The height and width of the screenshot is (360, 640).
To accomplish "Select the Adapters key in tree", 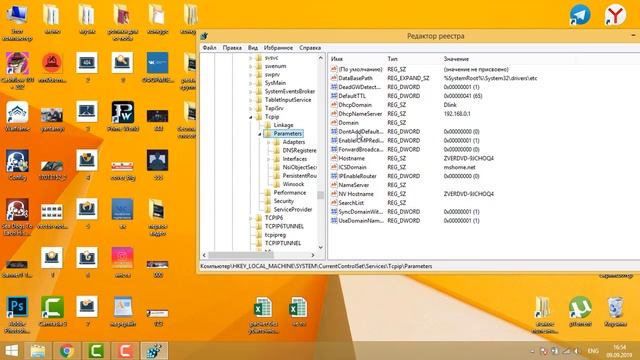I will tap(293, 142).
